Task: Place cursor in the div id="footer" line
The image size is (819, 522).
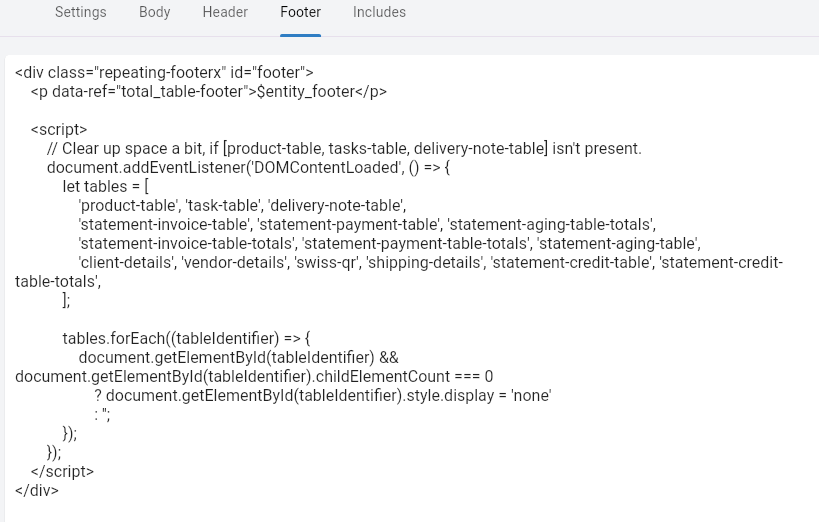Action: click(165, 72)
